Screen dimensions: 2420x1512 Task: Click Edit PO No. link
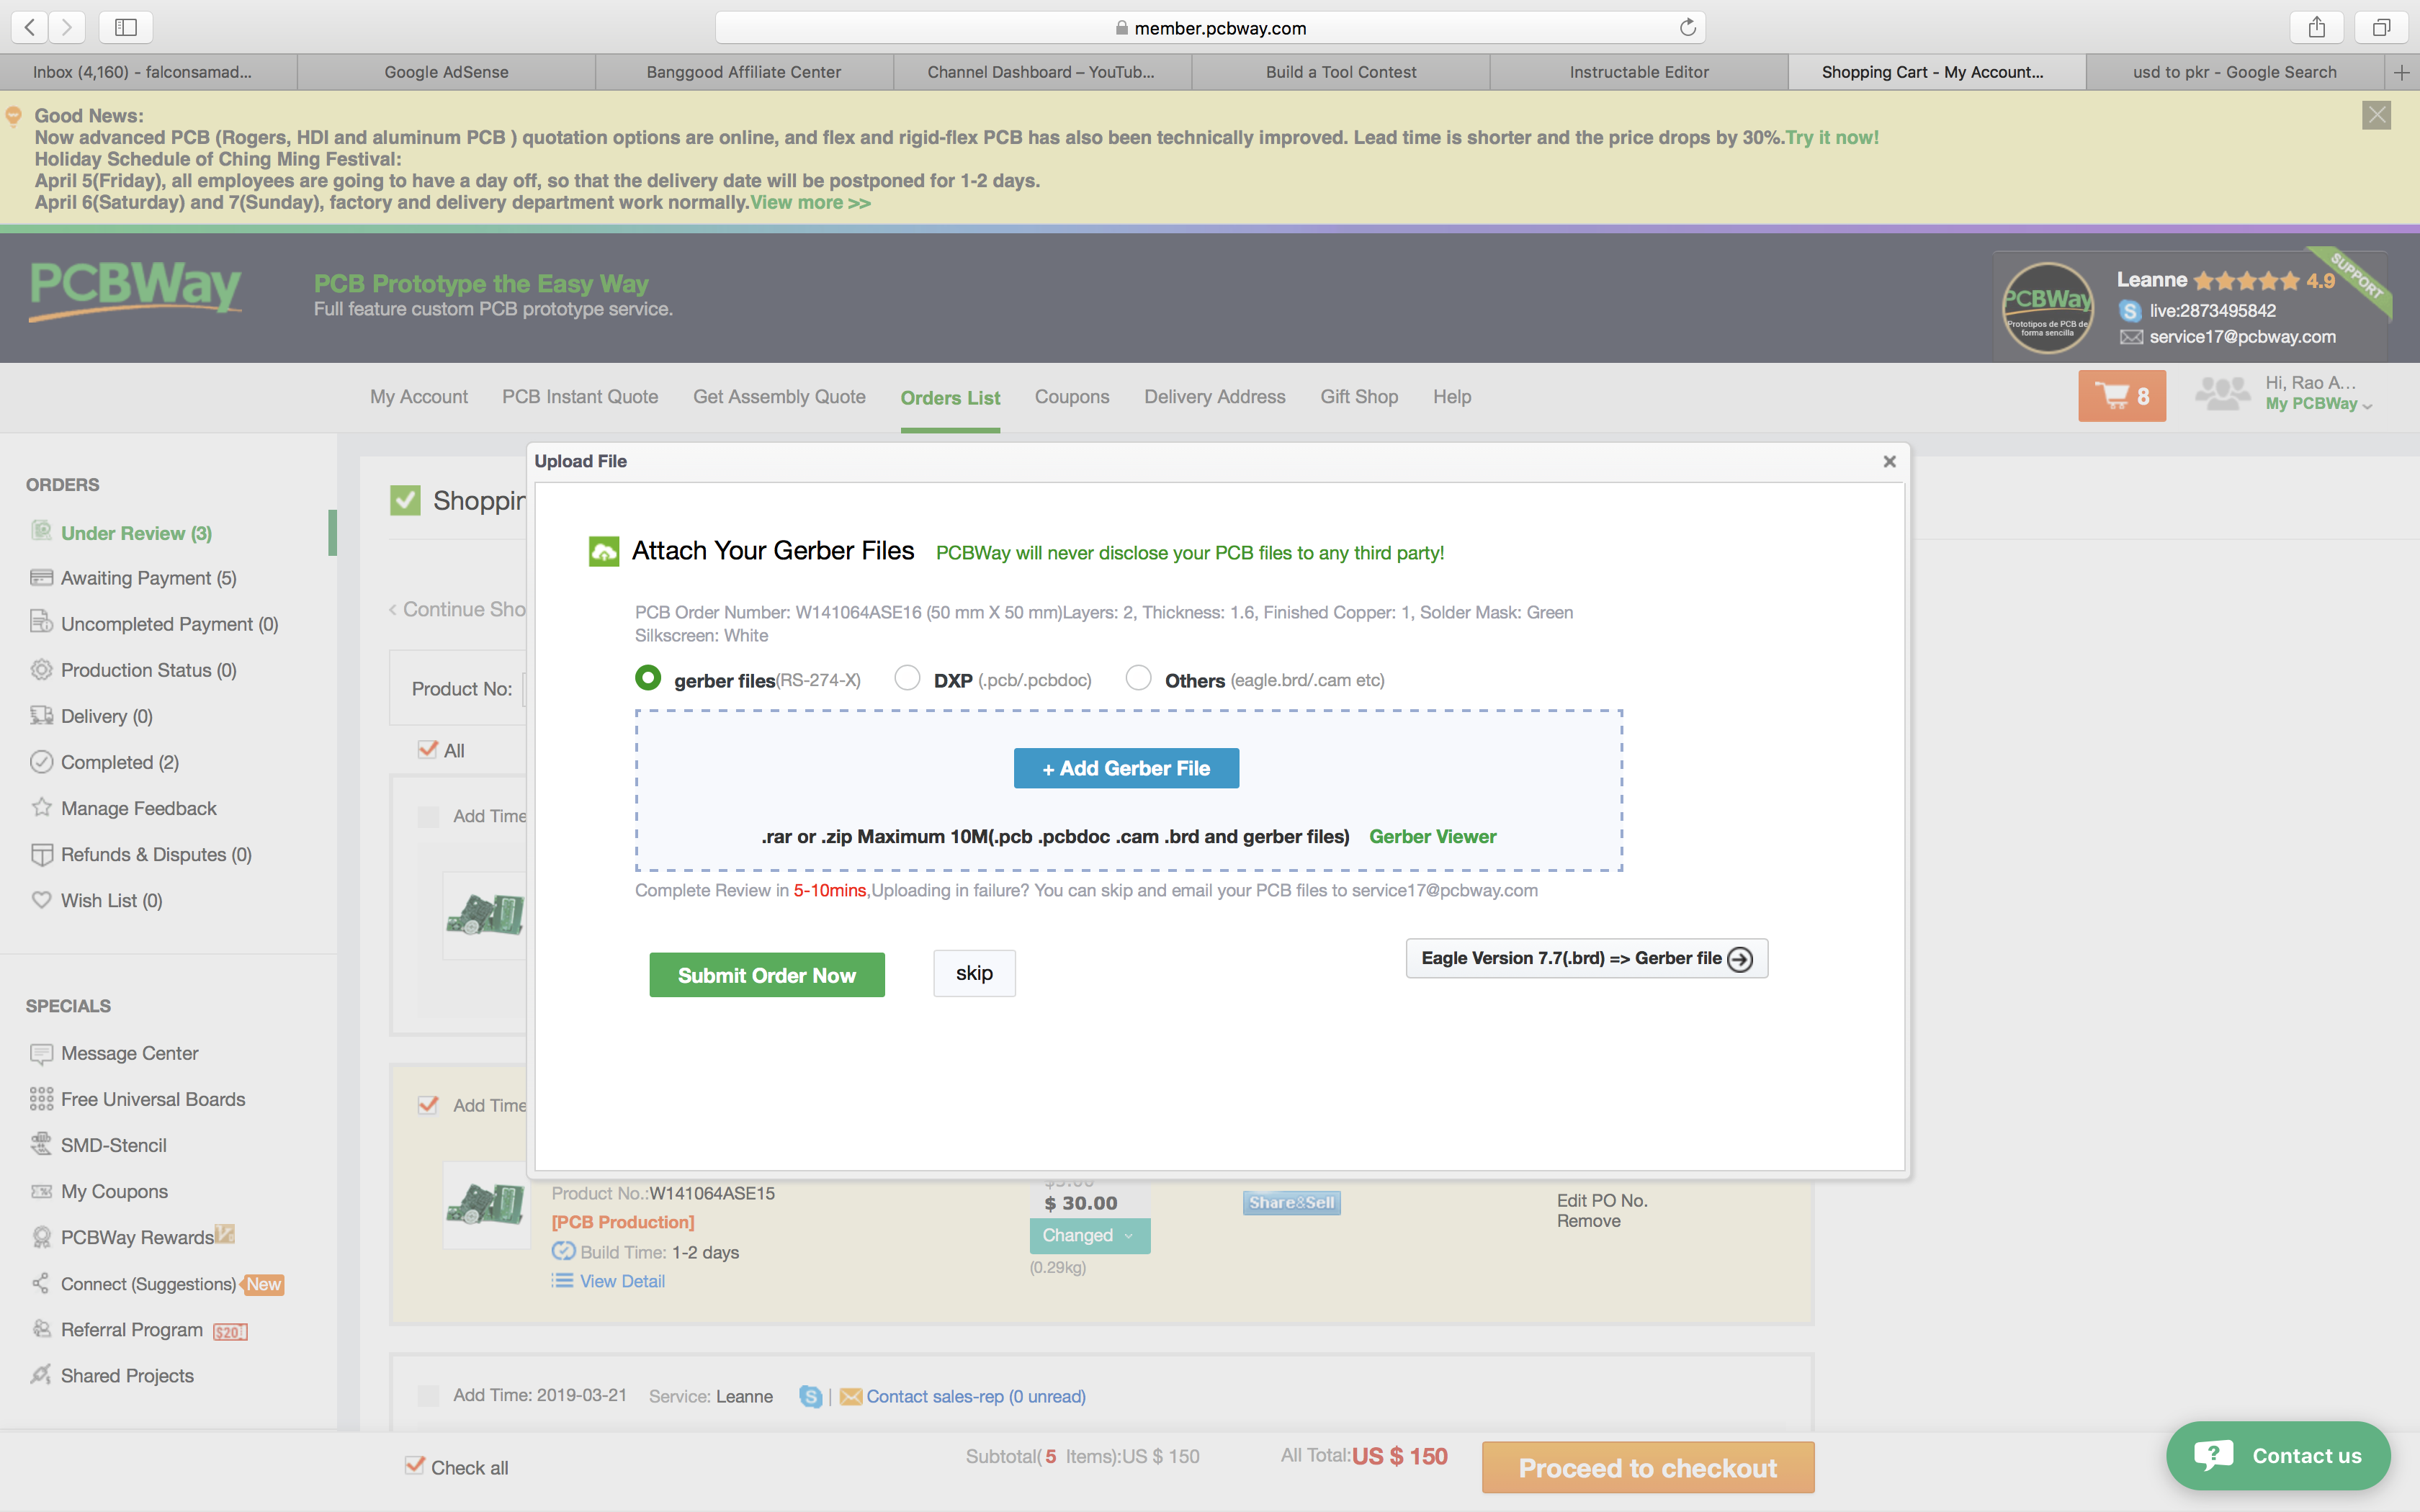pos(1602,1200)
